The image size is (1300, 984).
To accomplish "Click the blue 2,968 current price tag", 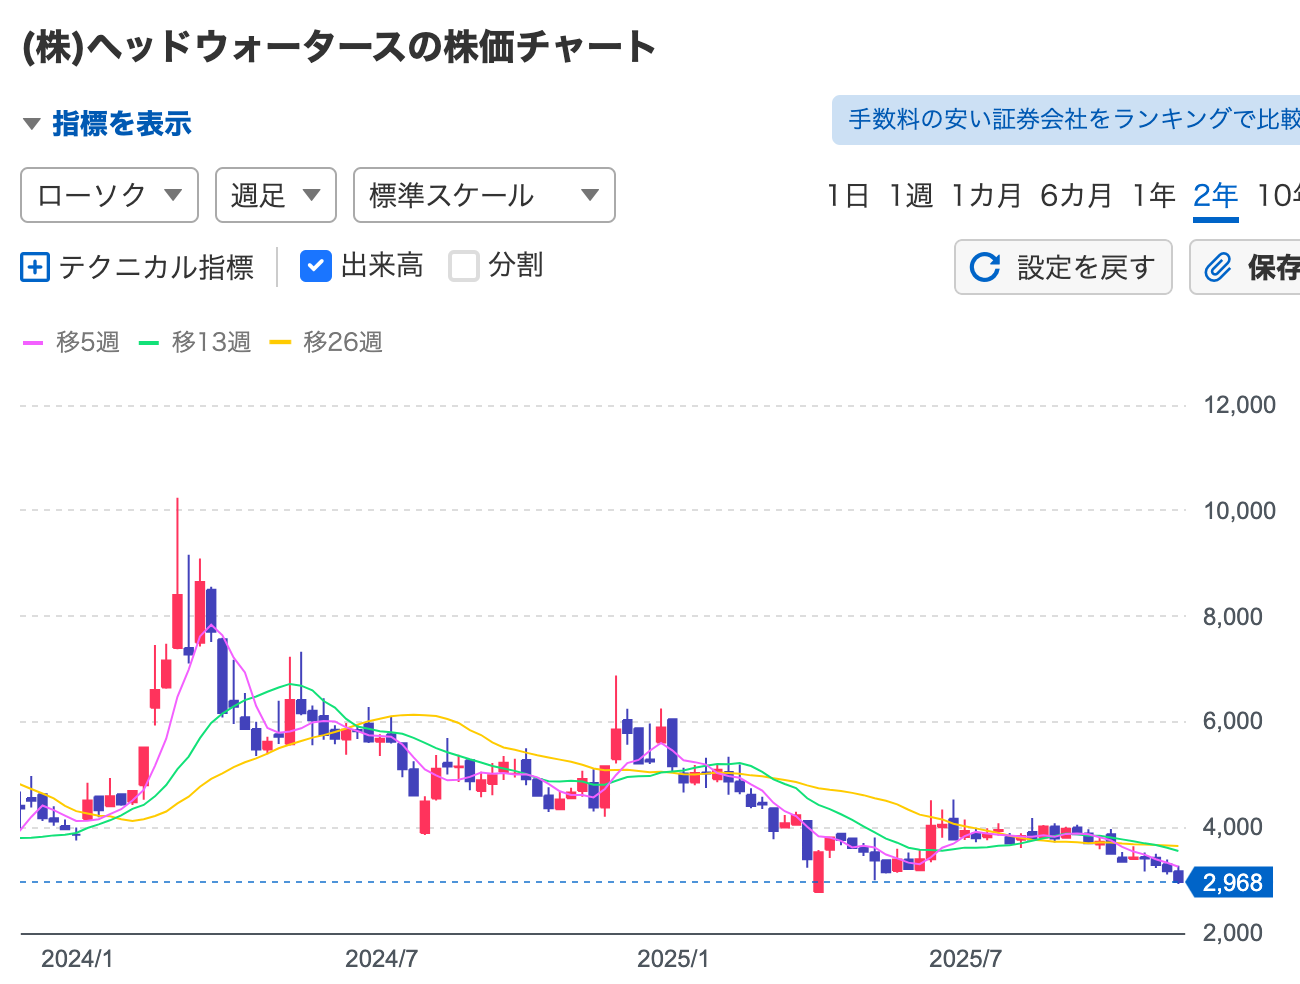I will [1231, 883].
